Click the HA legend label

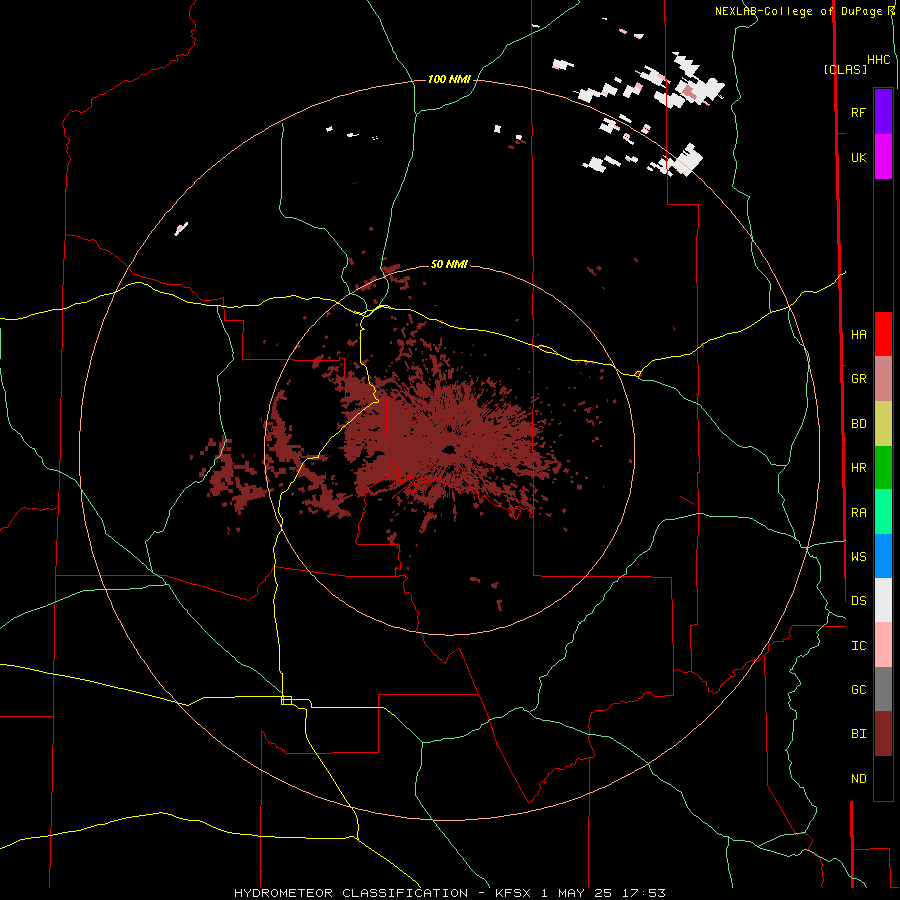click(x=859, y=335)
